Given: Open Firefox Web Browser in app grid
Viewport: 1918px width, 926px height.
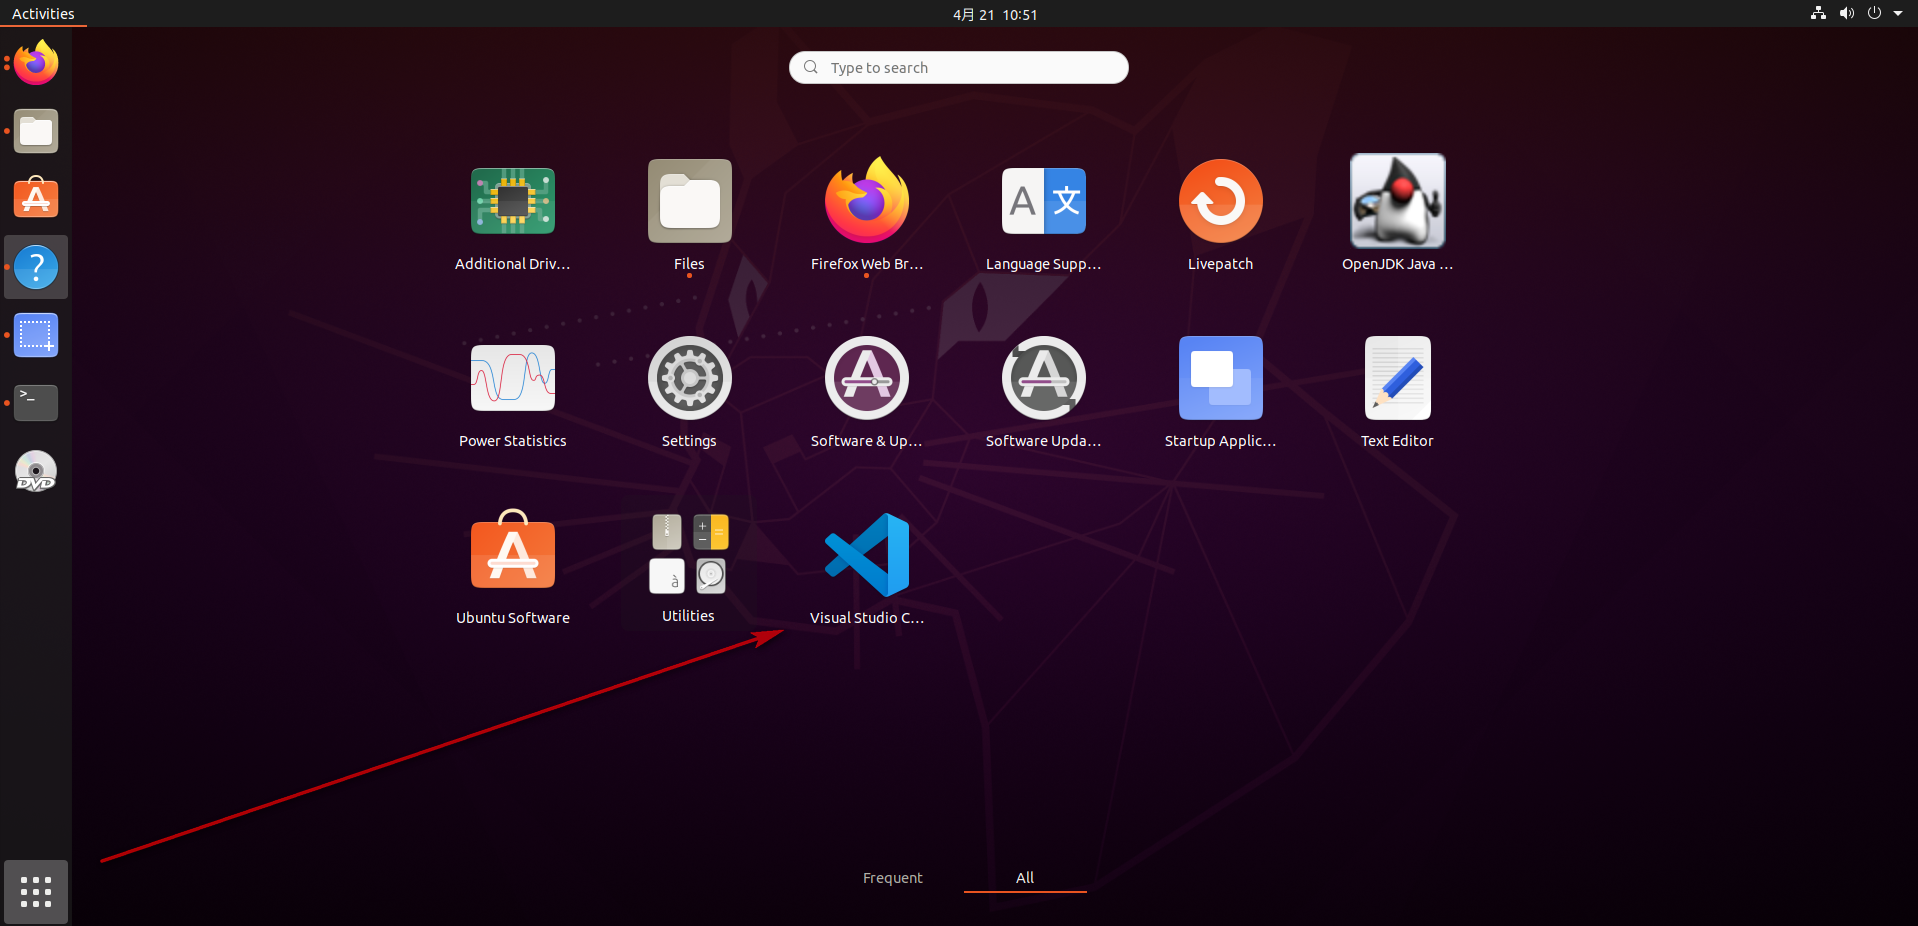Looking at the screenshot, I should point(866,201).
